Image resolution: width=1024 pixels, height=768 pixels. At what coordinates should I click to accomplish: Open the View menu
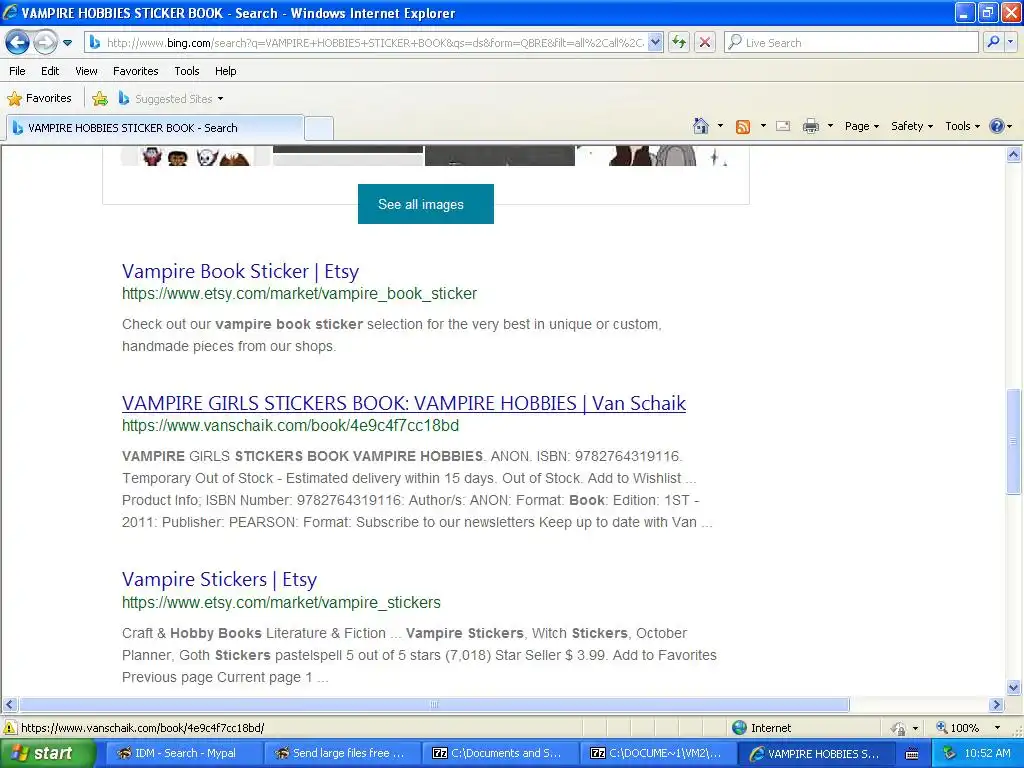86,71
